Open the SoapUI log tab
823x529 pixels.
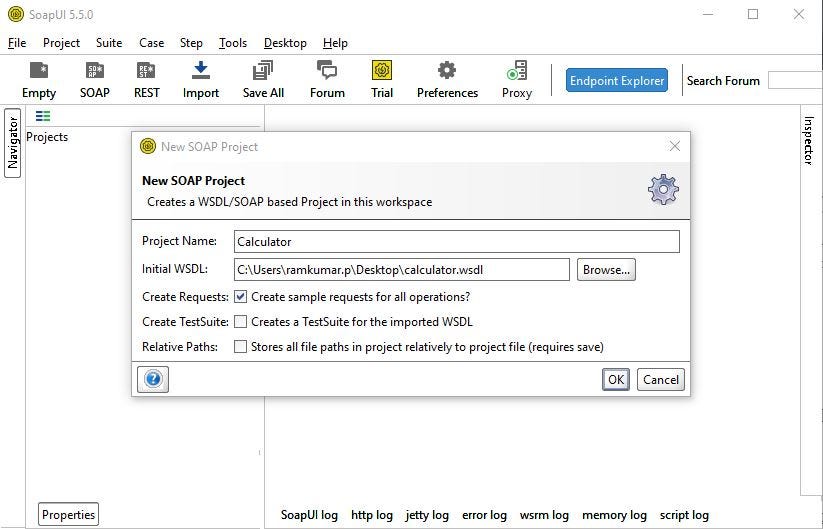coord(309,515)
